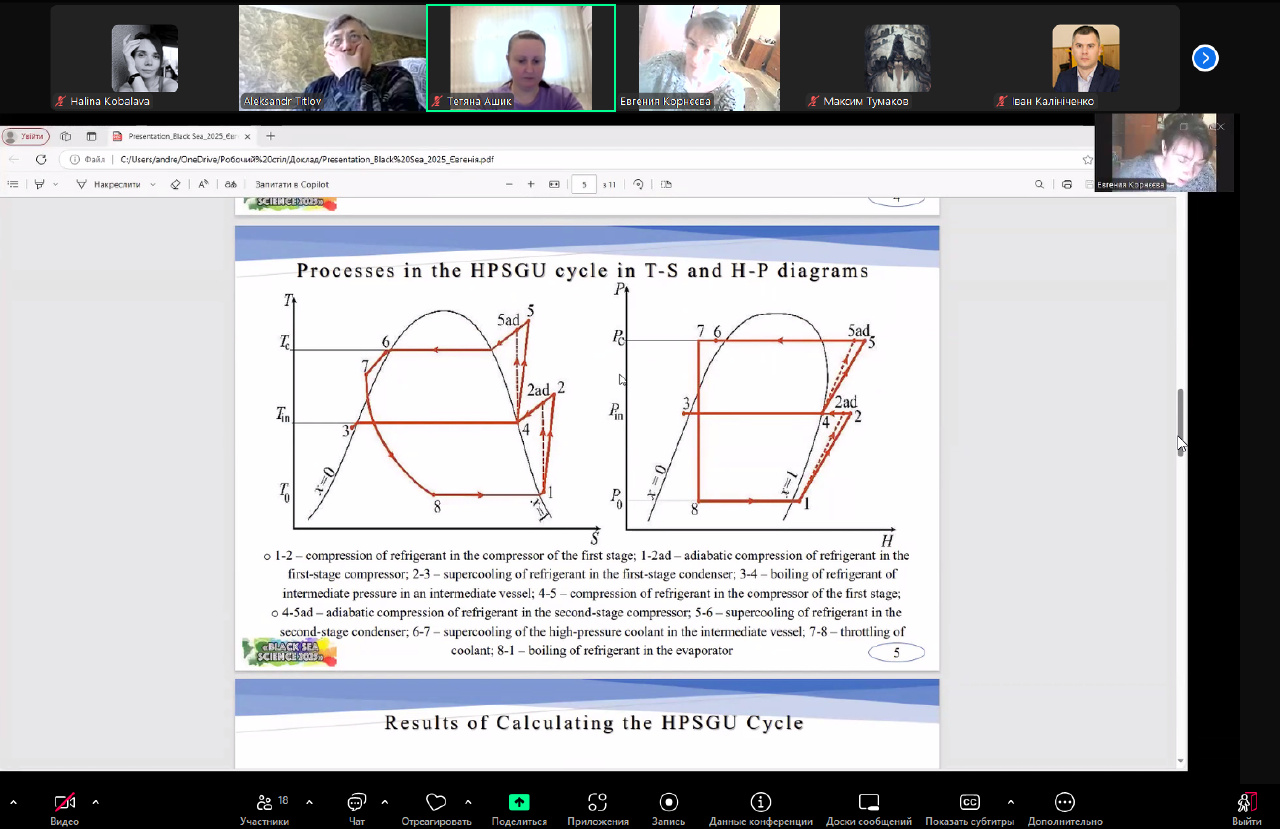This screenshot has width=1280, height=829.
Task: Add page to favorites star icon
Action: pos(1087,159)
